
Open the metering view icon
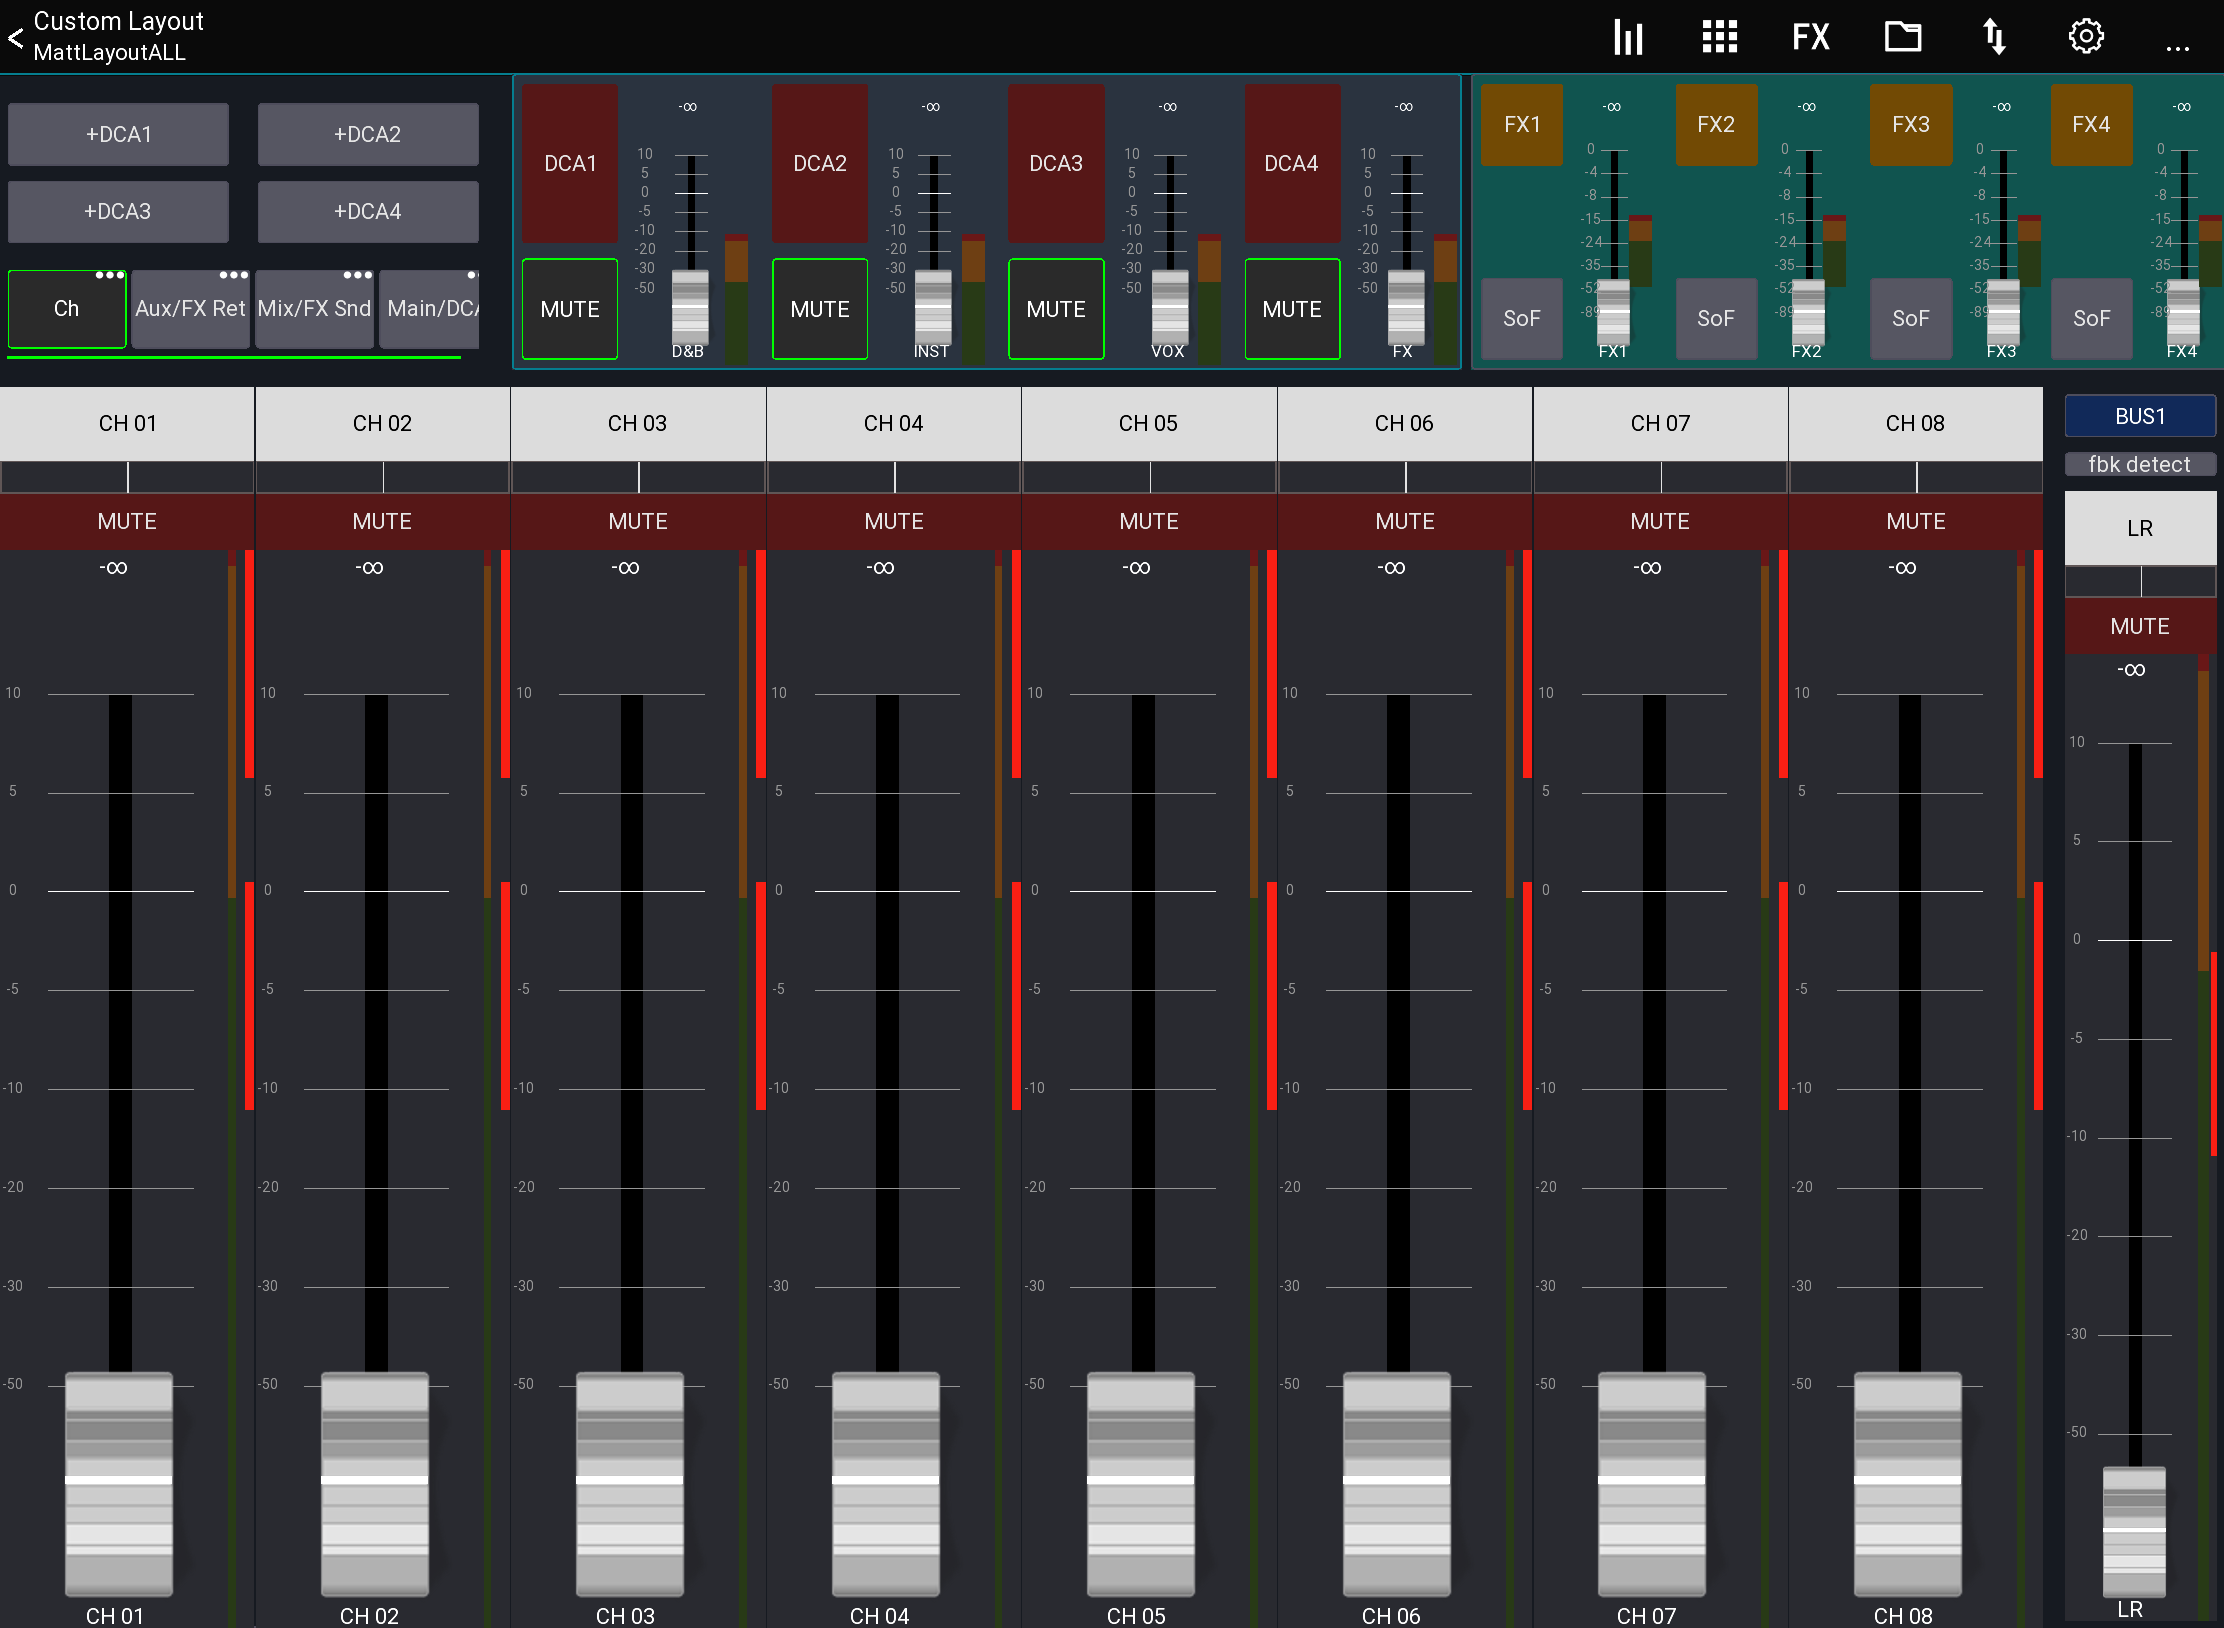tap(1627, 37)
